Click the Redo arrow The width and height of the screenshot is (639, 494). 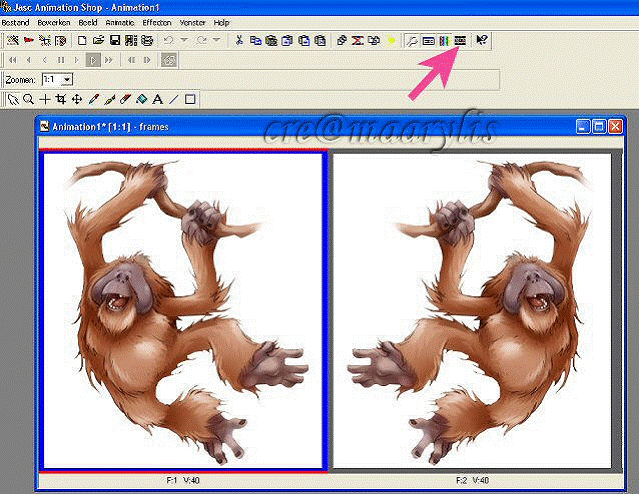point(201,40)
